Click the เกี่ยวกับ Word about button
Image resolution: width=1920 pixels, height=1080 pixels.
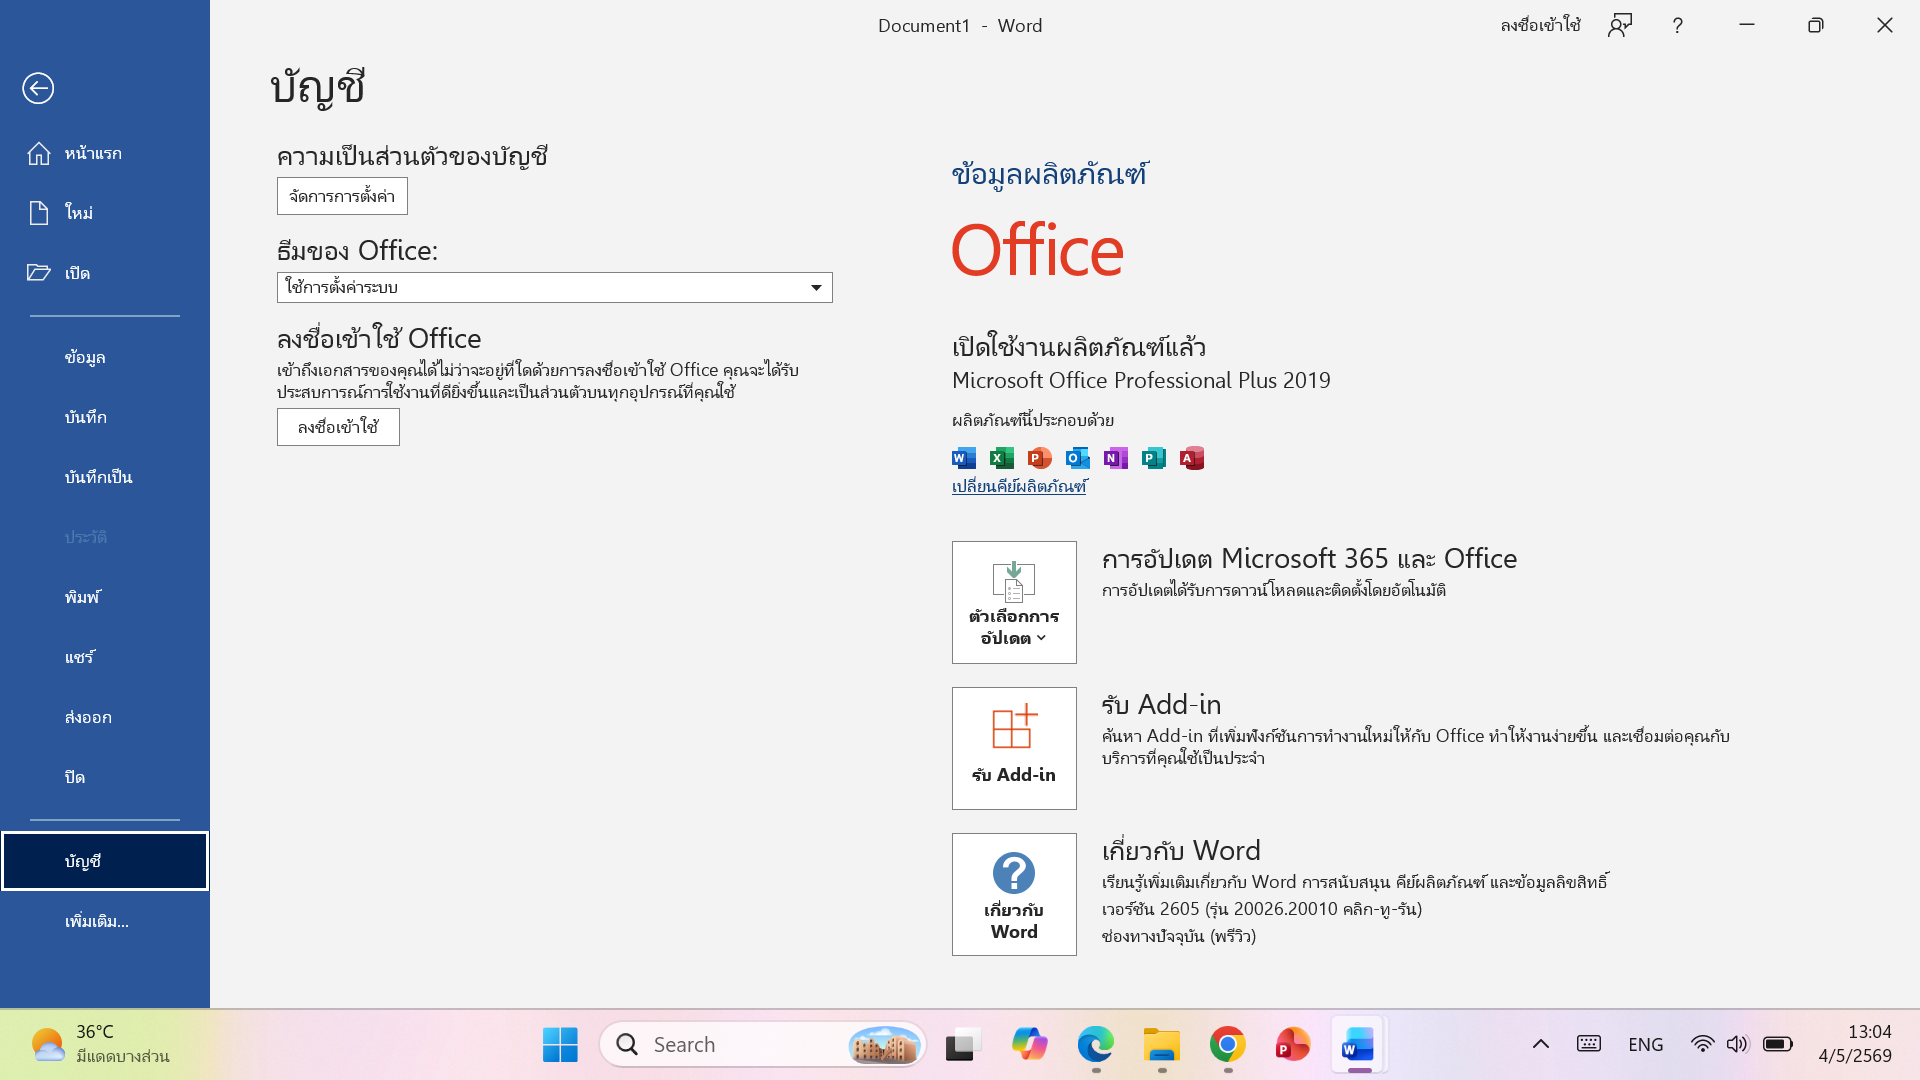tap(1014, 894)
